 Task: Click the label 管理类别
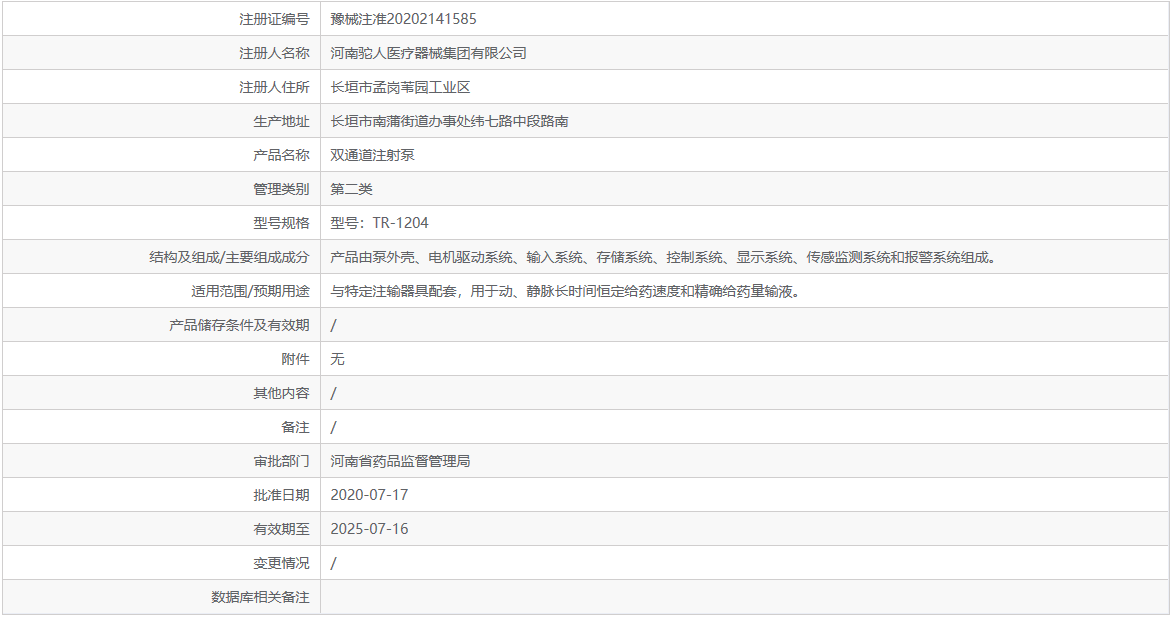(x=281, y=189)
